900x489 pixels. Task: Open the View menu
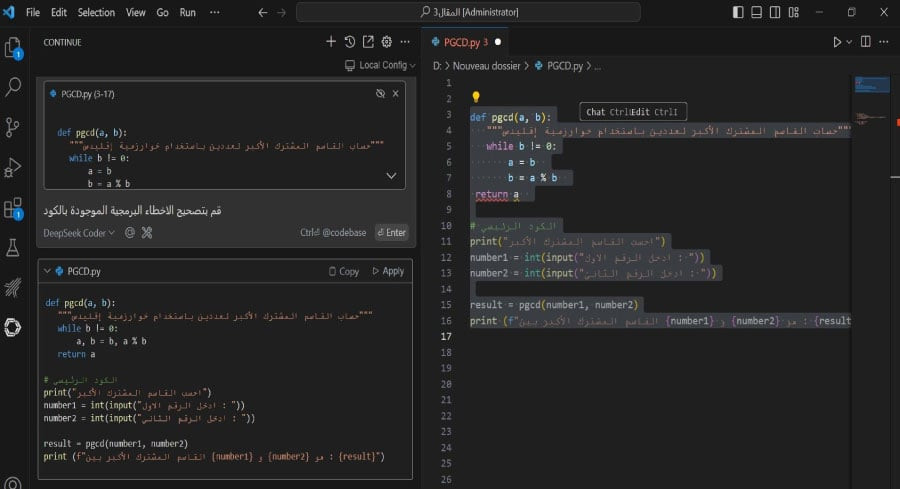click(135, 12)
